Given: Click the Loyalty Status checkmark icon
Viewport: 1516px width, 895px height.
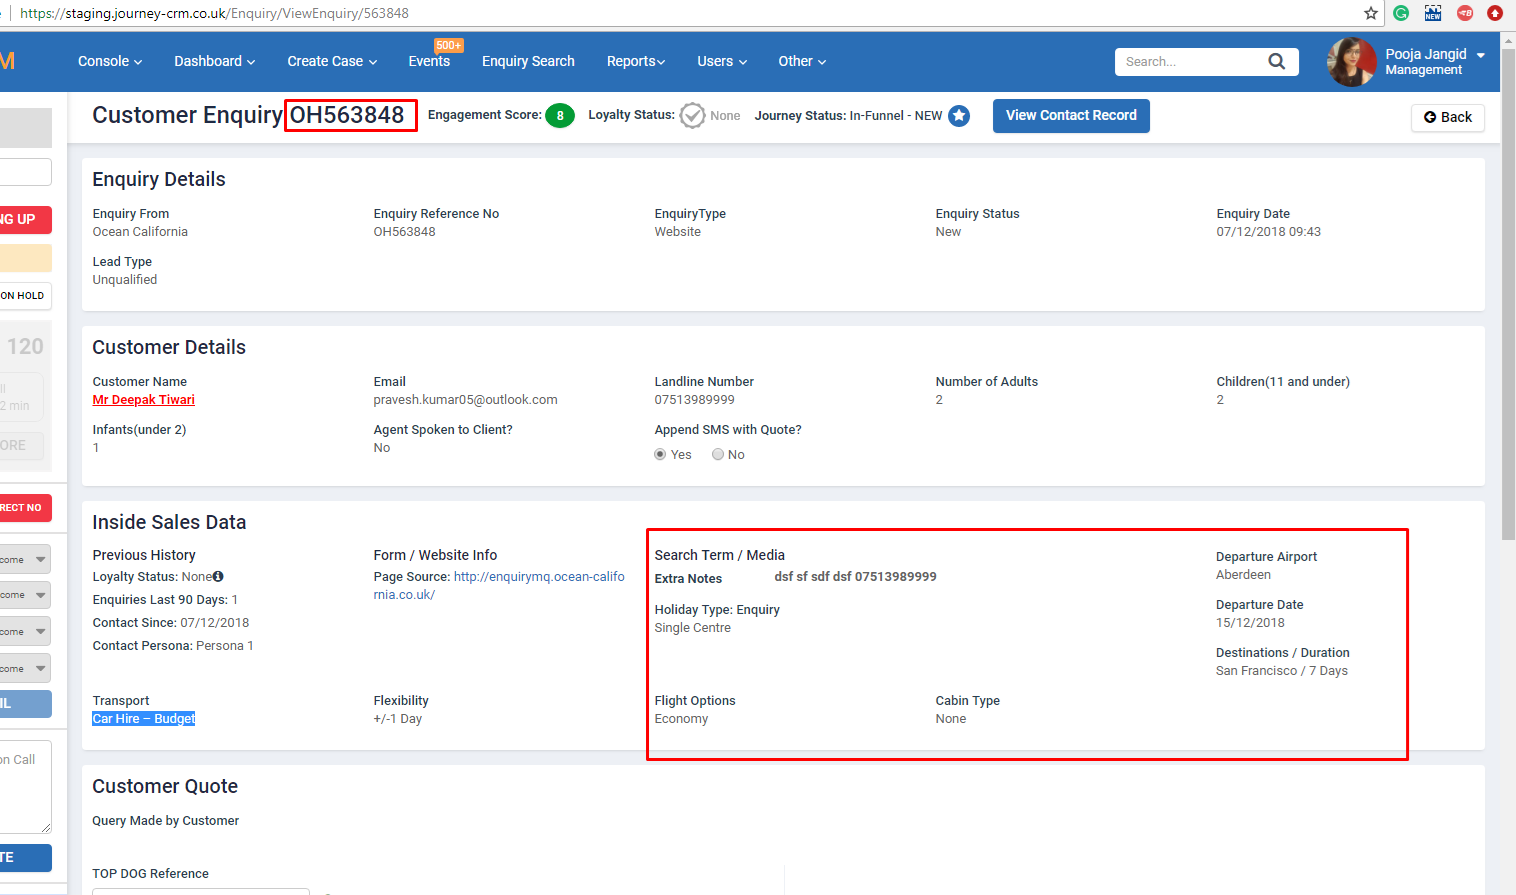Looking at the screenshot, I should click(x=692, y=116).
